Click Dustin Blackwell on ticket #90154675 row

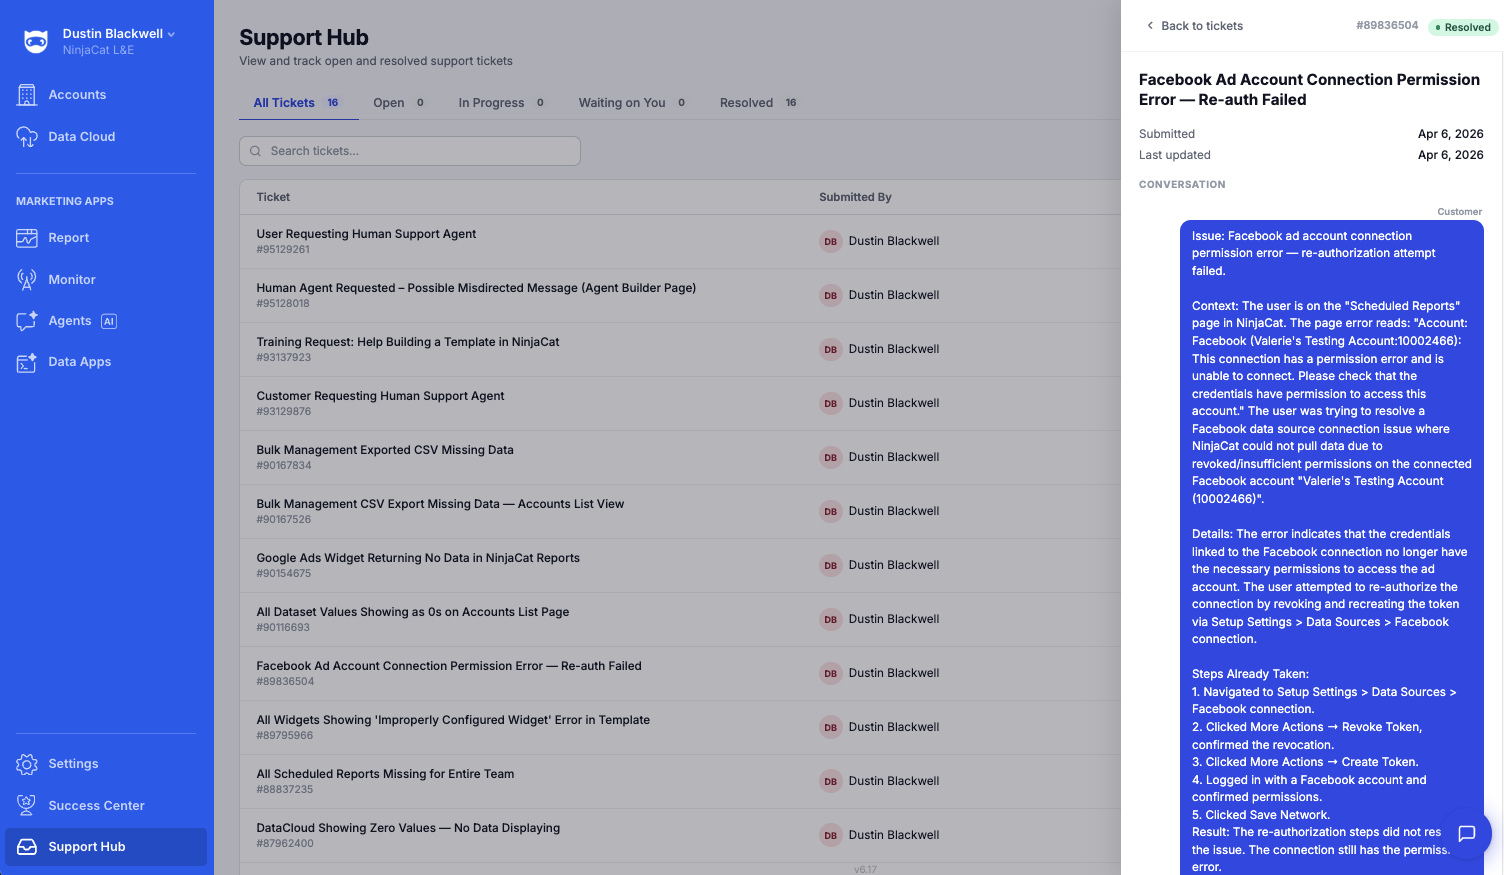pyautogui.click(x=894, y=565)
